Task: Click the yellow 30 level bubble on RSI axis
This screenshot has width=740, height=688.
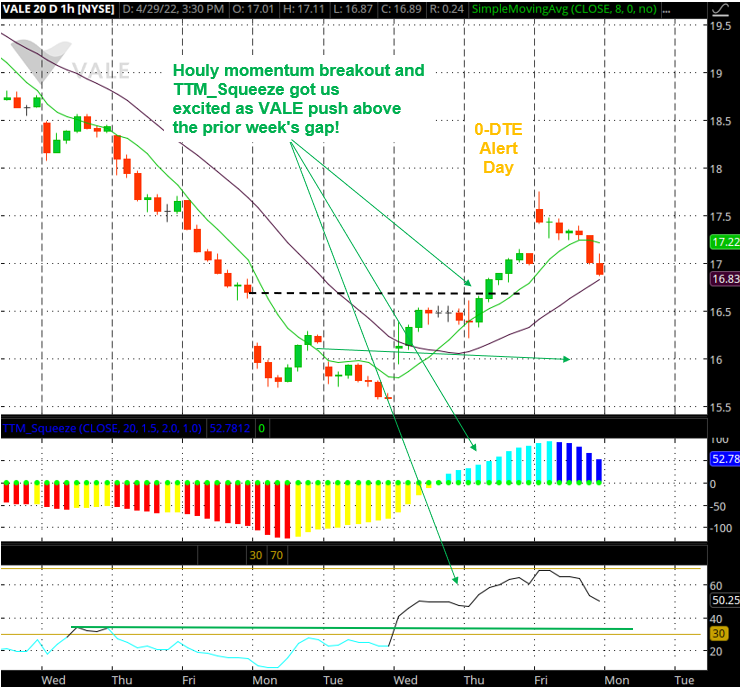Action: (x=718, y=634)
